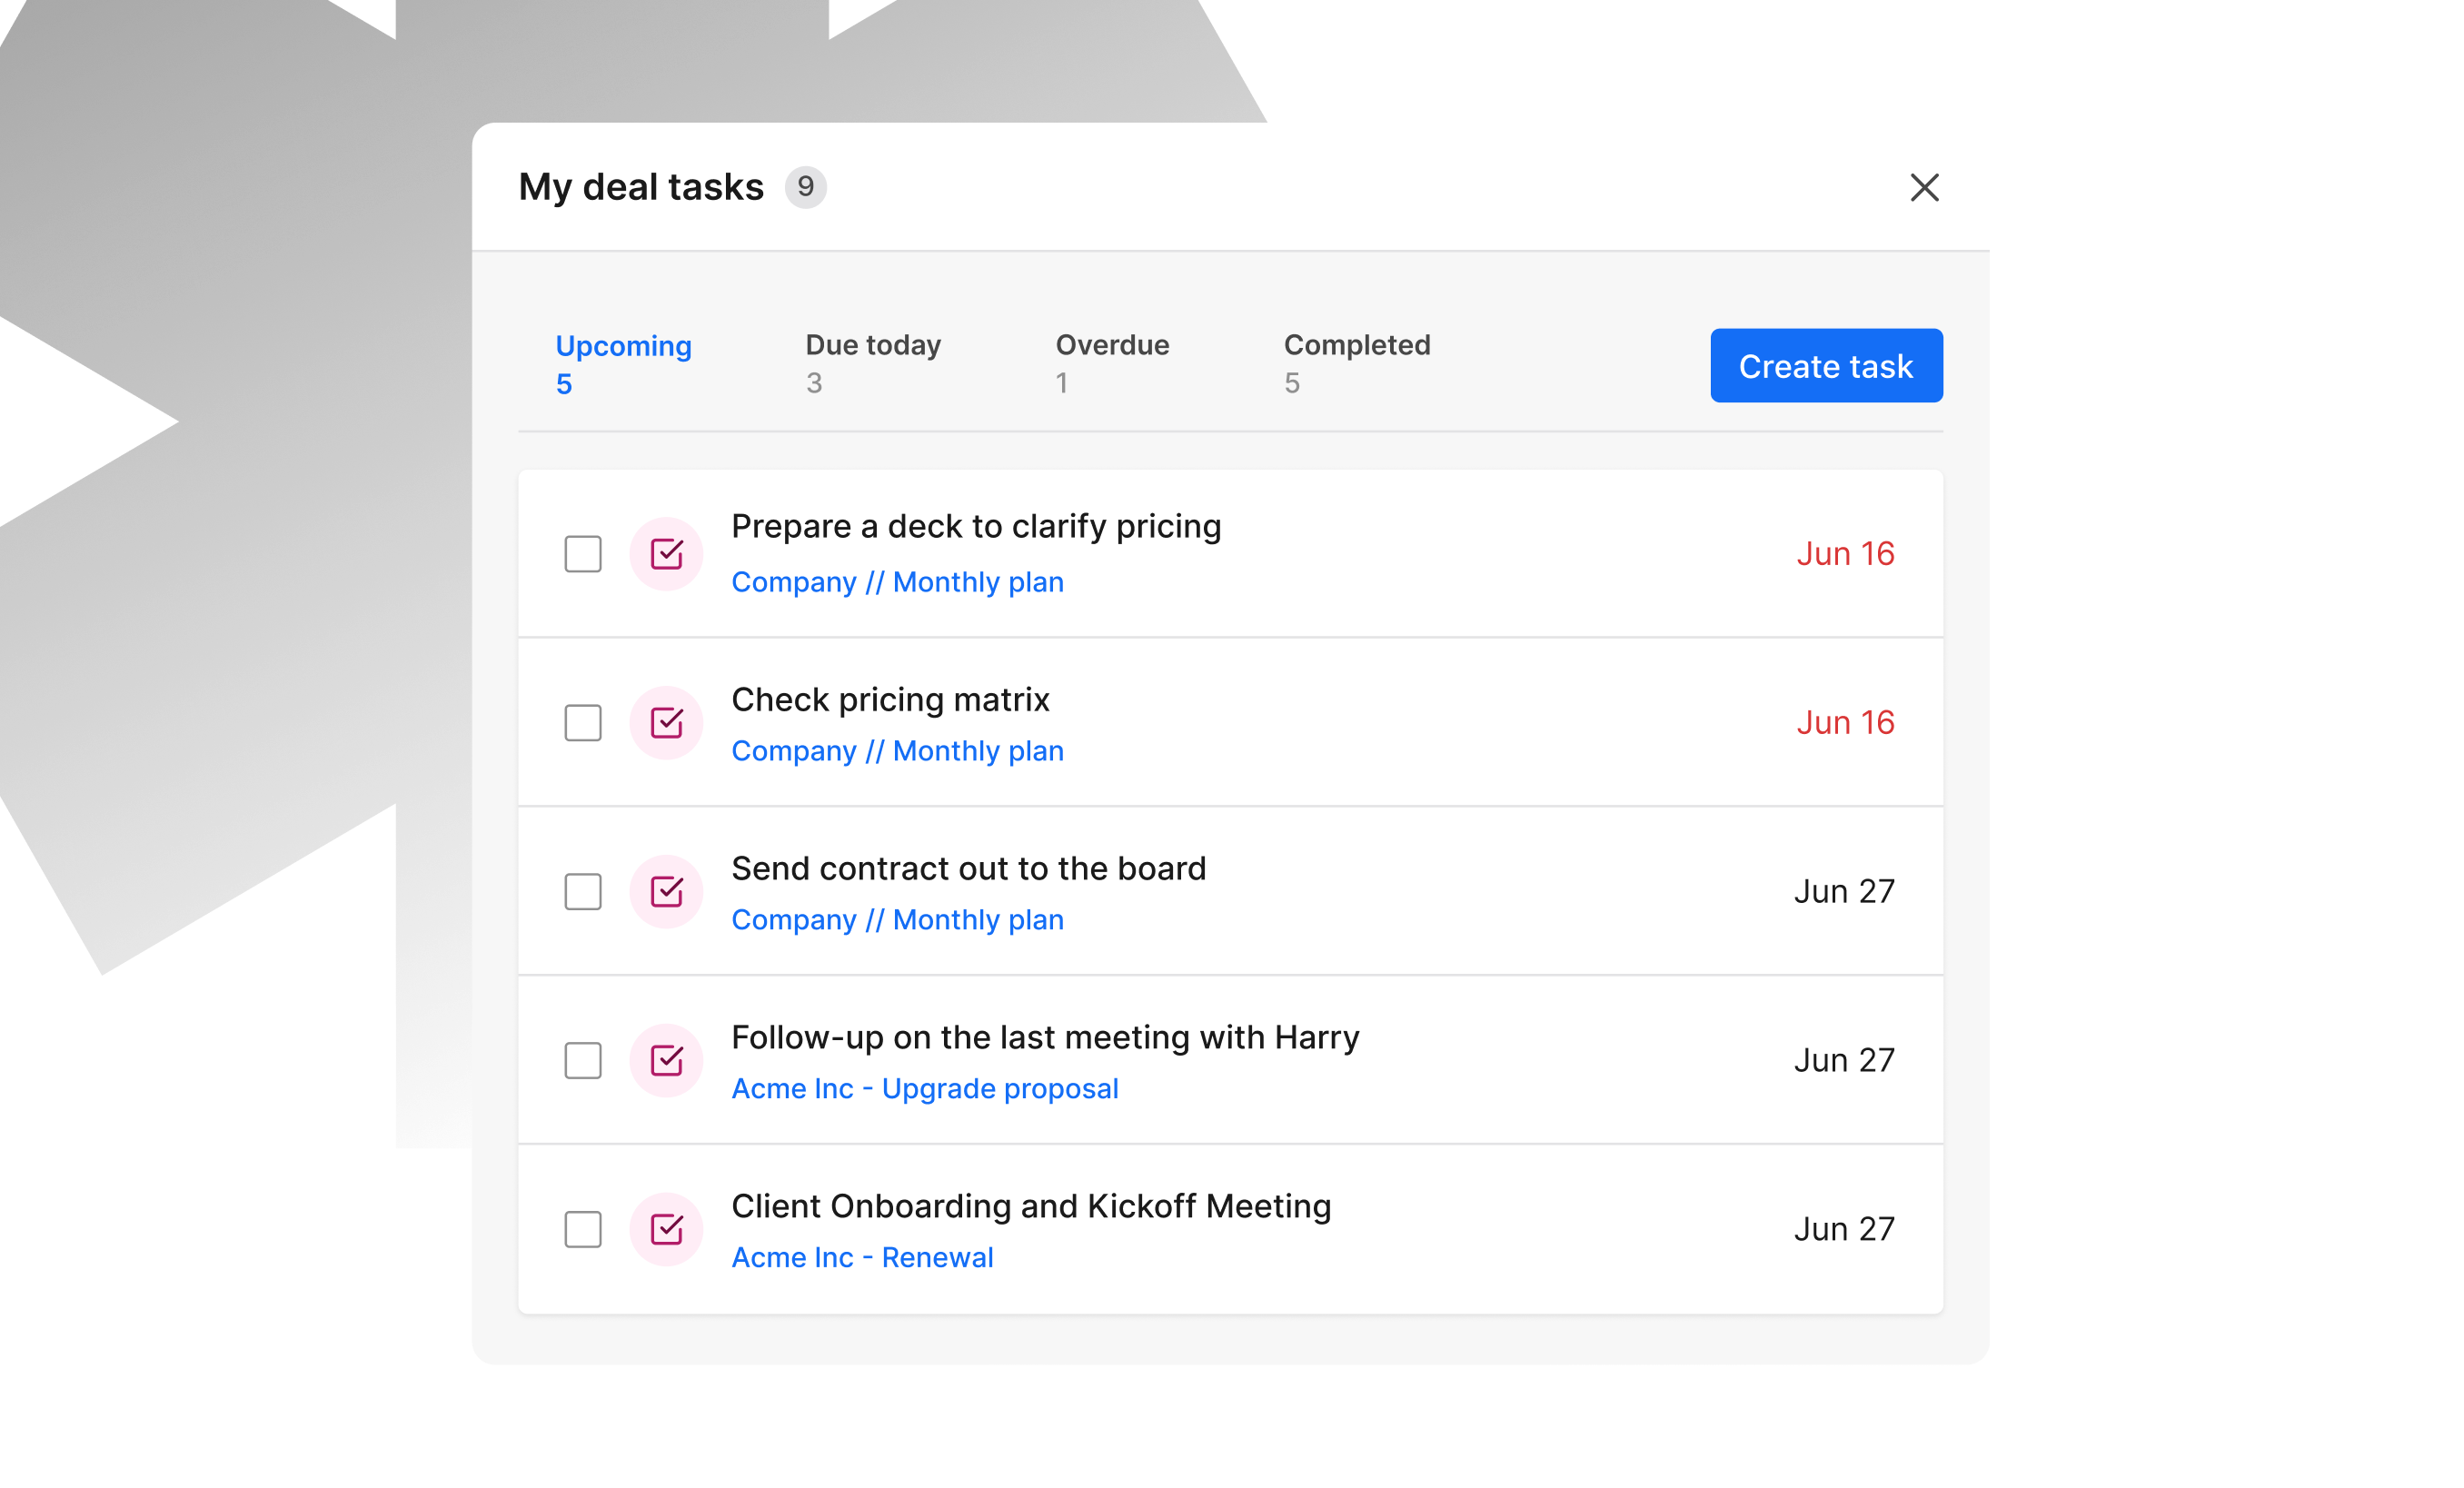Check the box beside Send contract out to the board
The height and width of the screenshot is (1488, 2464).
[x=583, y=891]
